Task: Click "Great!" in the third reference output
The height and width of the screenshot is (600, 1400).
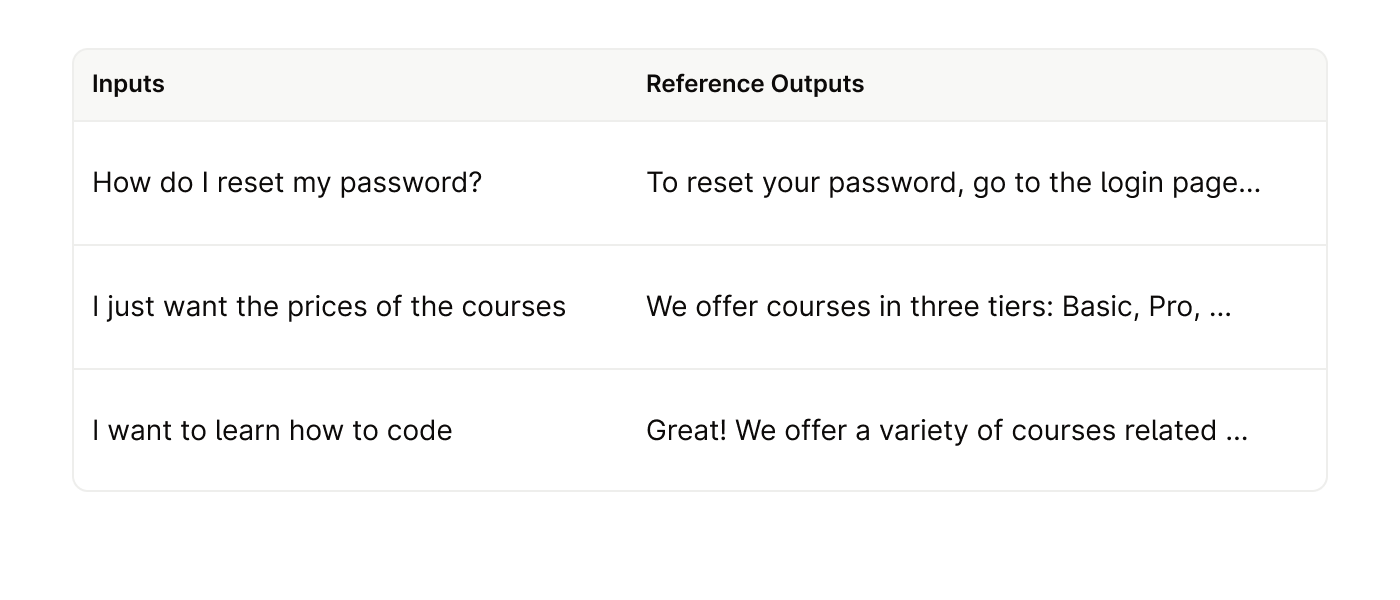Action: point(681,431)
